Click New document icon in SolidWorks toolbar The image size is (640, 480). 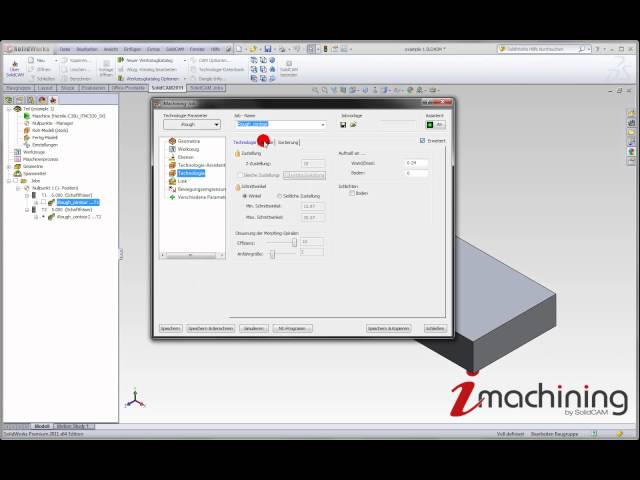coord(239,49)
